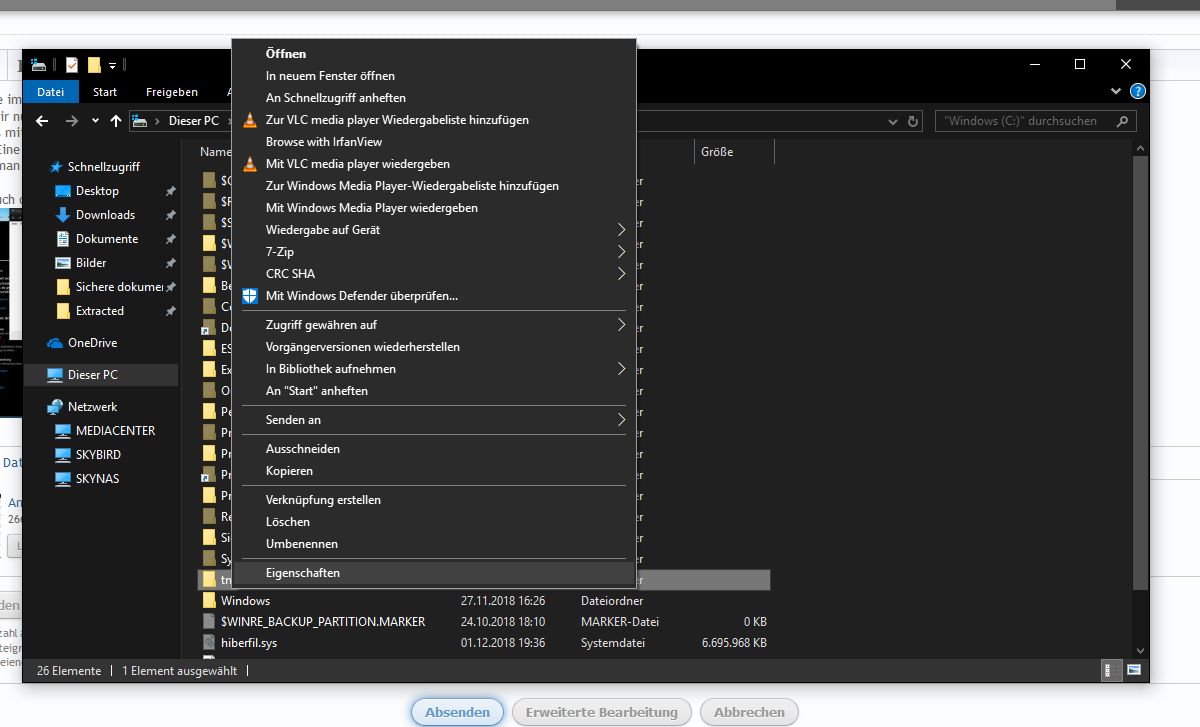Switch to the Freigeben ribbon tab
The width and height of the screenshot is (1200, 727).
click(x=172, y=92)
